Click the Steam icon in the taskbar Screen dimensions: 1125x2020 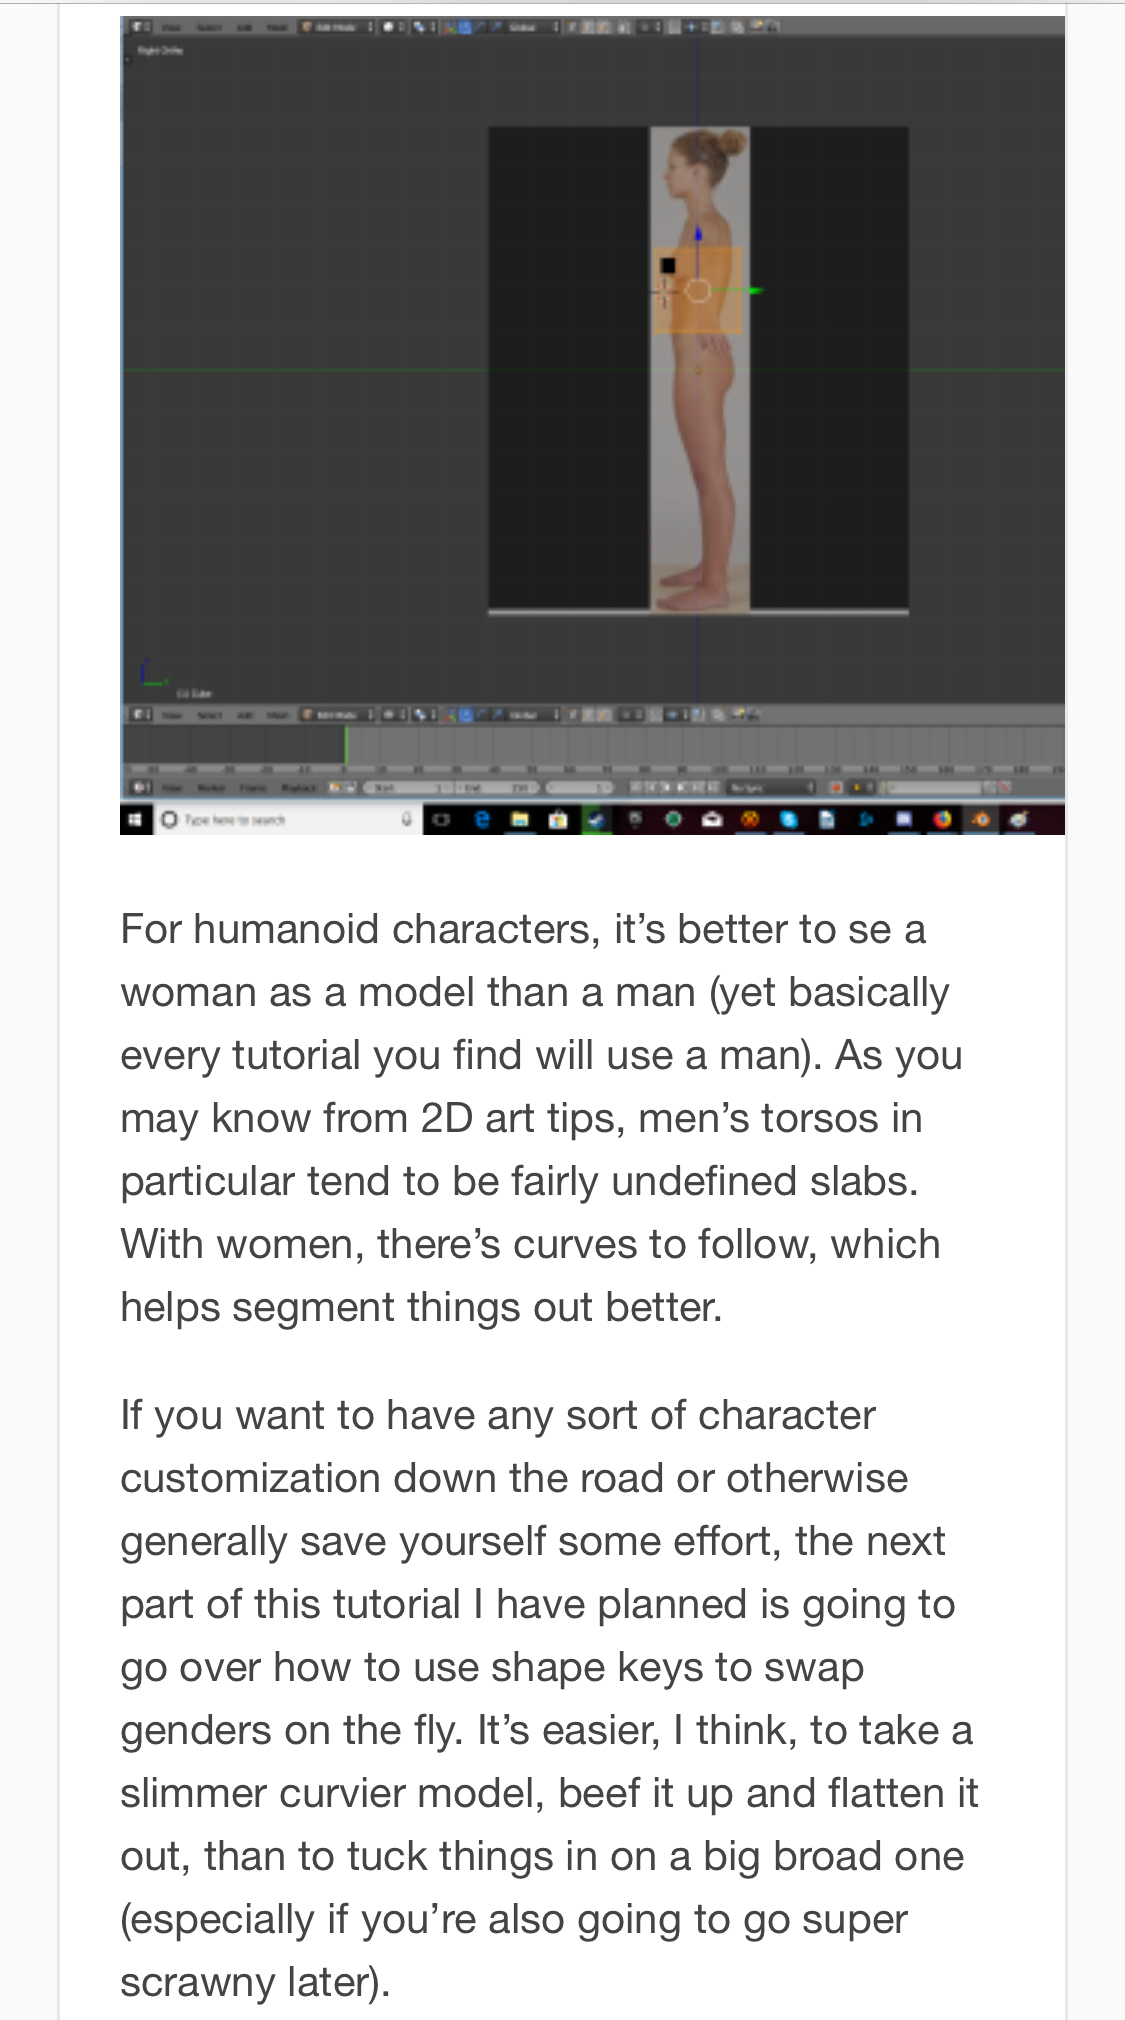tap(597, 820)
